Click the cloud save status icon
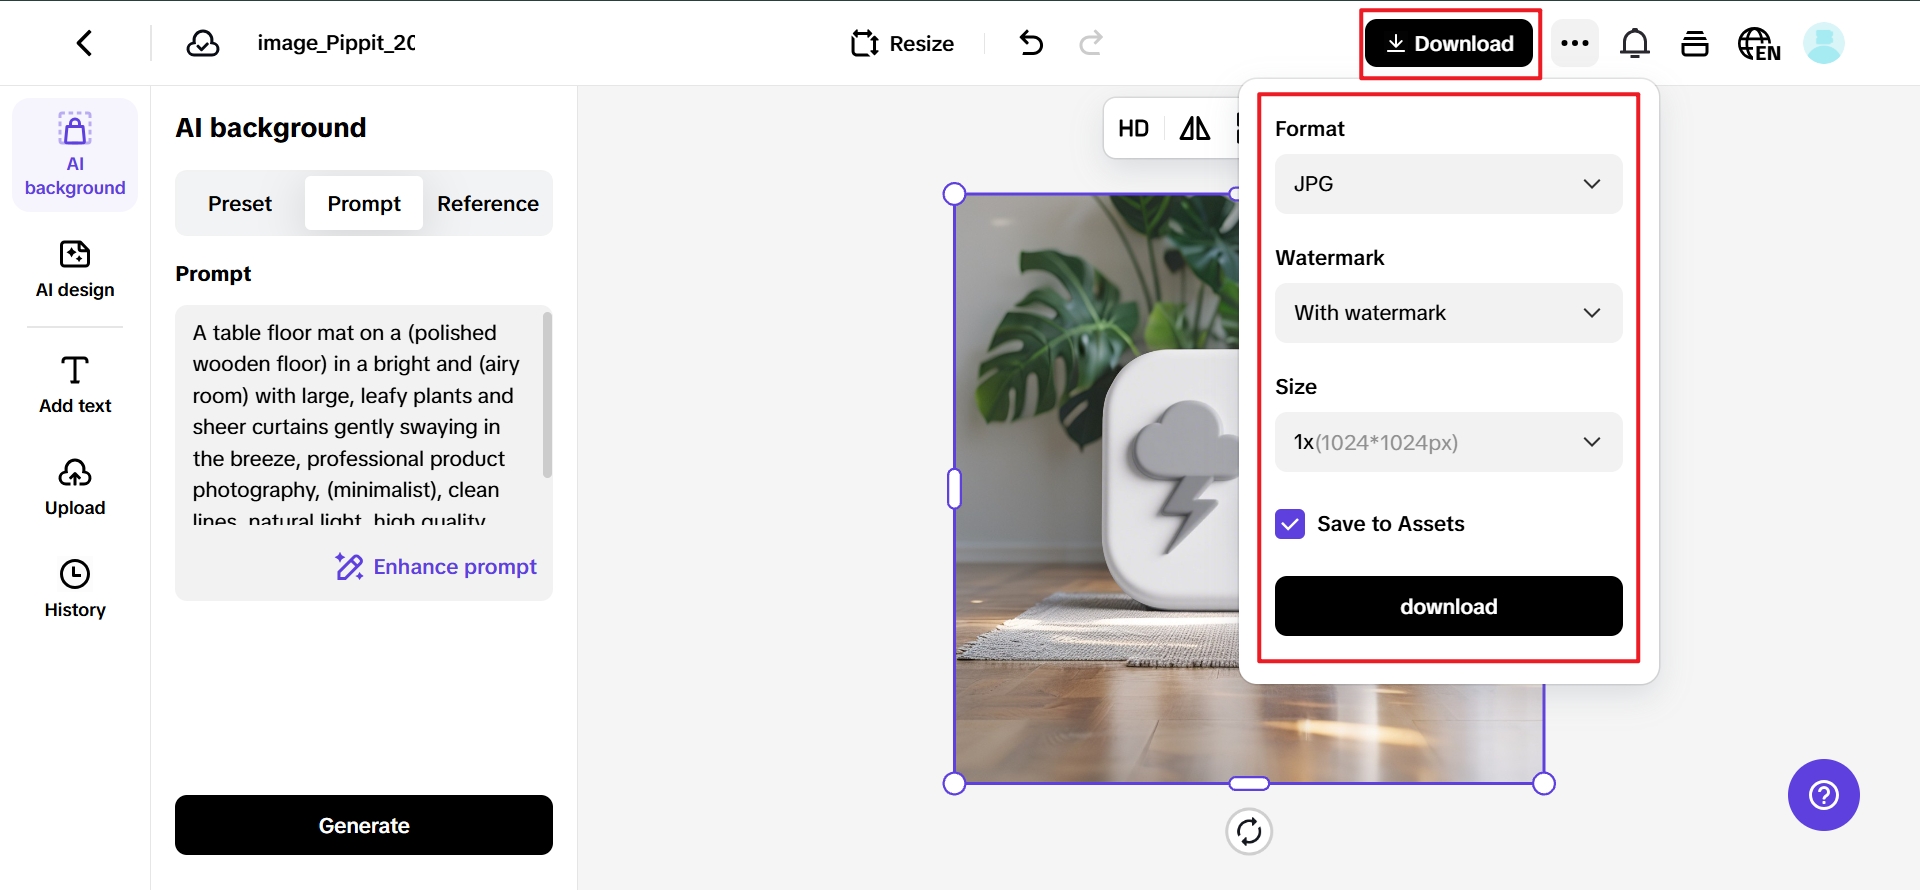The image size is (1920, 890). [x=203, y=43]
